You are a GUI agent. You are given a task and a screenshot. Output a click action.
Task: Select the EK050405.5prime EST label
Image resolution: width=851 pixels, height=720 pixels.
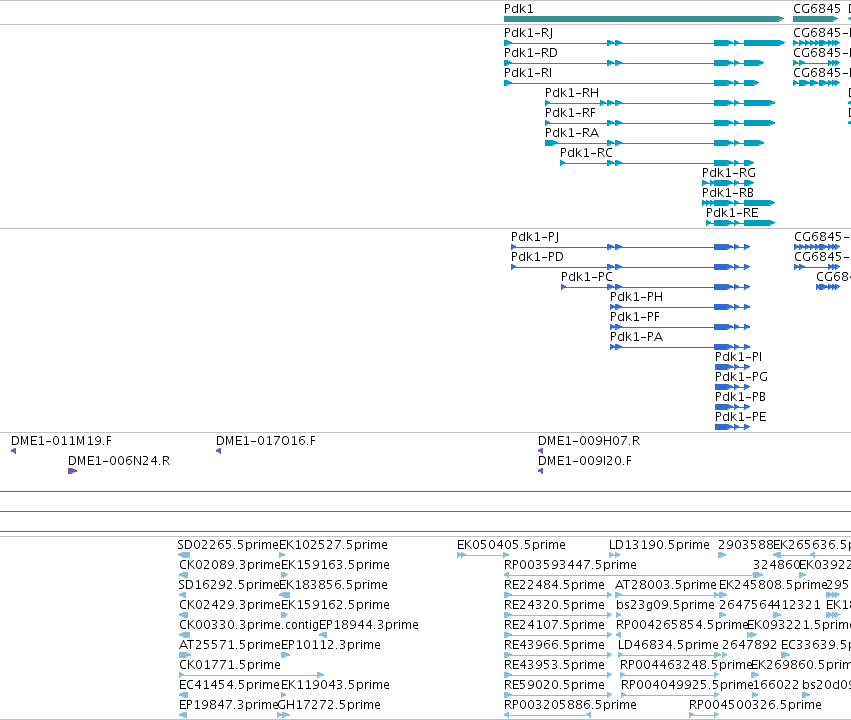click(511, 545)
